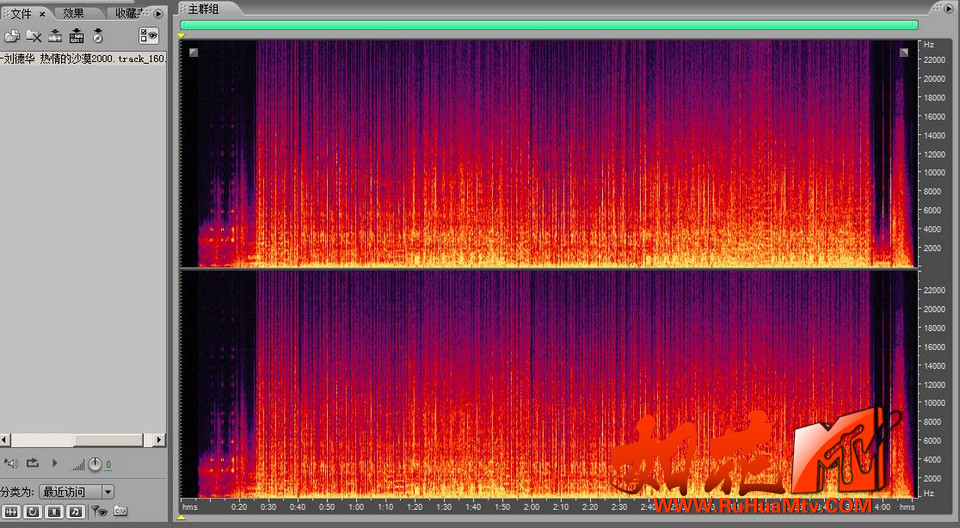Click the filter with eye options icon
The image size is (960, 528).
point(99,510)
